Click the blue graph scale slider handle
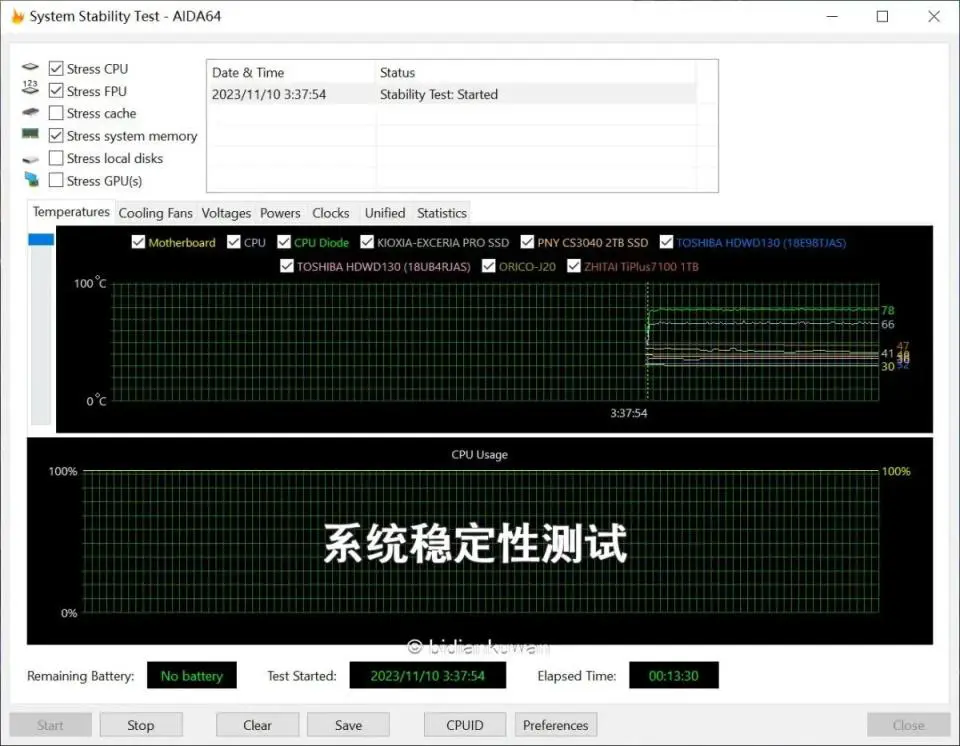960x746 pixels. coord(41,239)
